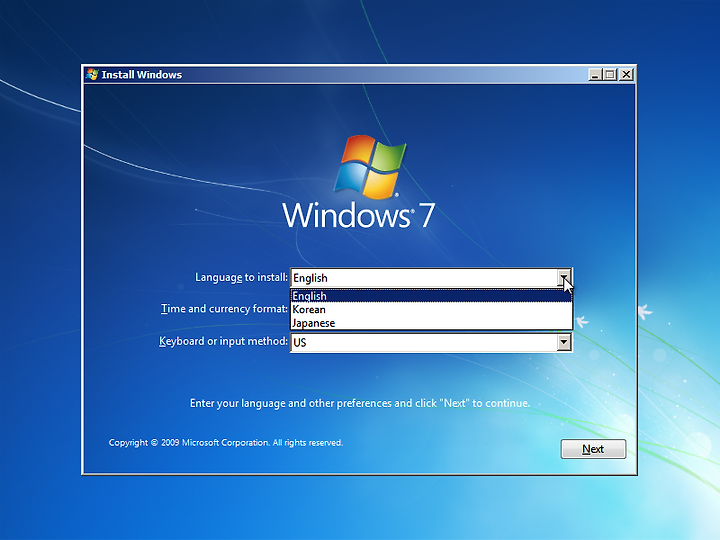Select English in the language dropdown list
This screenshot has height=540, width=720.
[431, 296]
